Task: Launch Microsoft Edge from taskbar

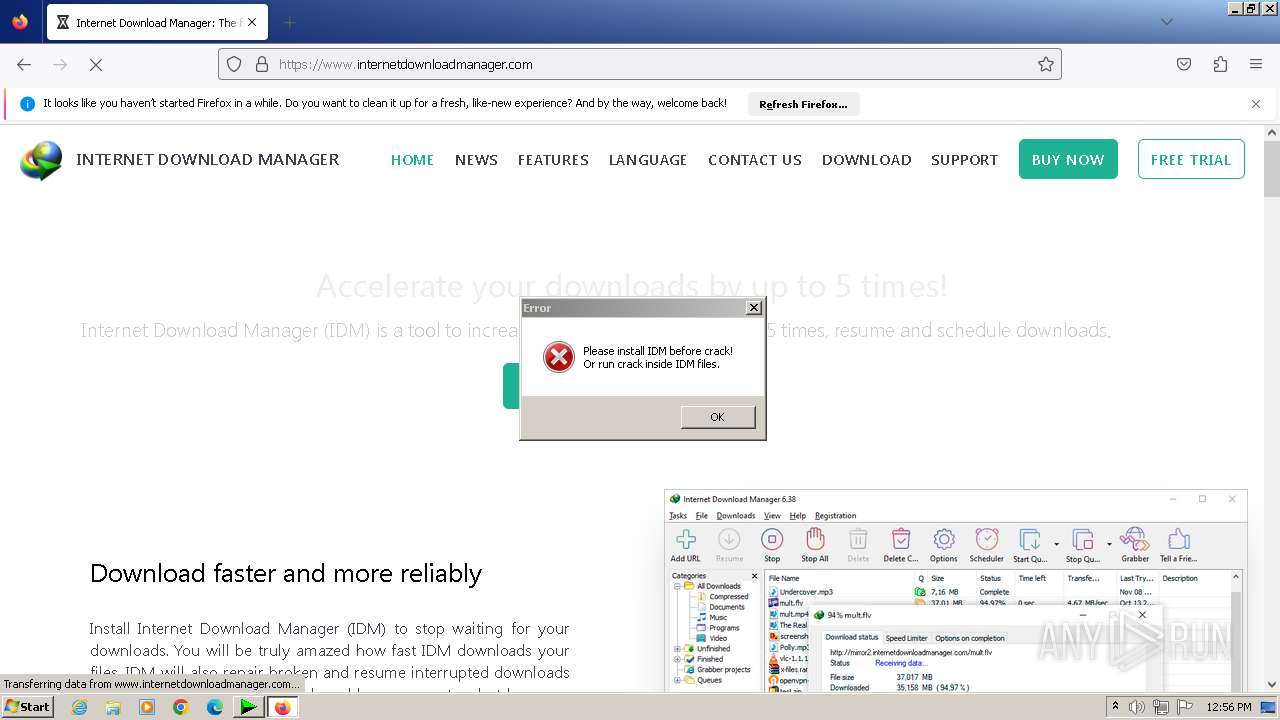Action: click(x=215, y=707)
